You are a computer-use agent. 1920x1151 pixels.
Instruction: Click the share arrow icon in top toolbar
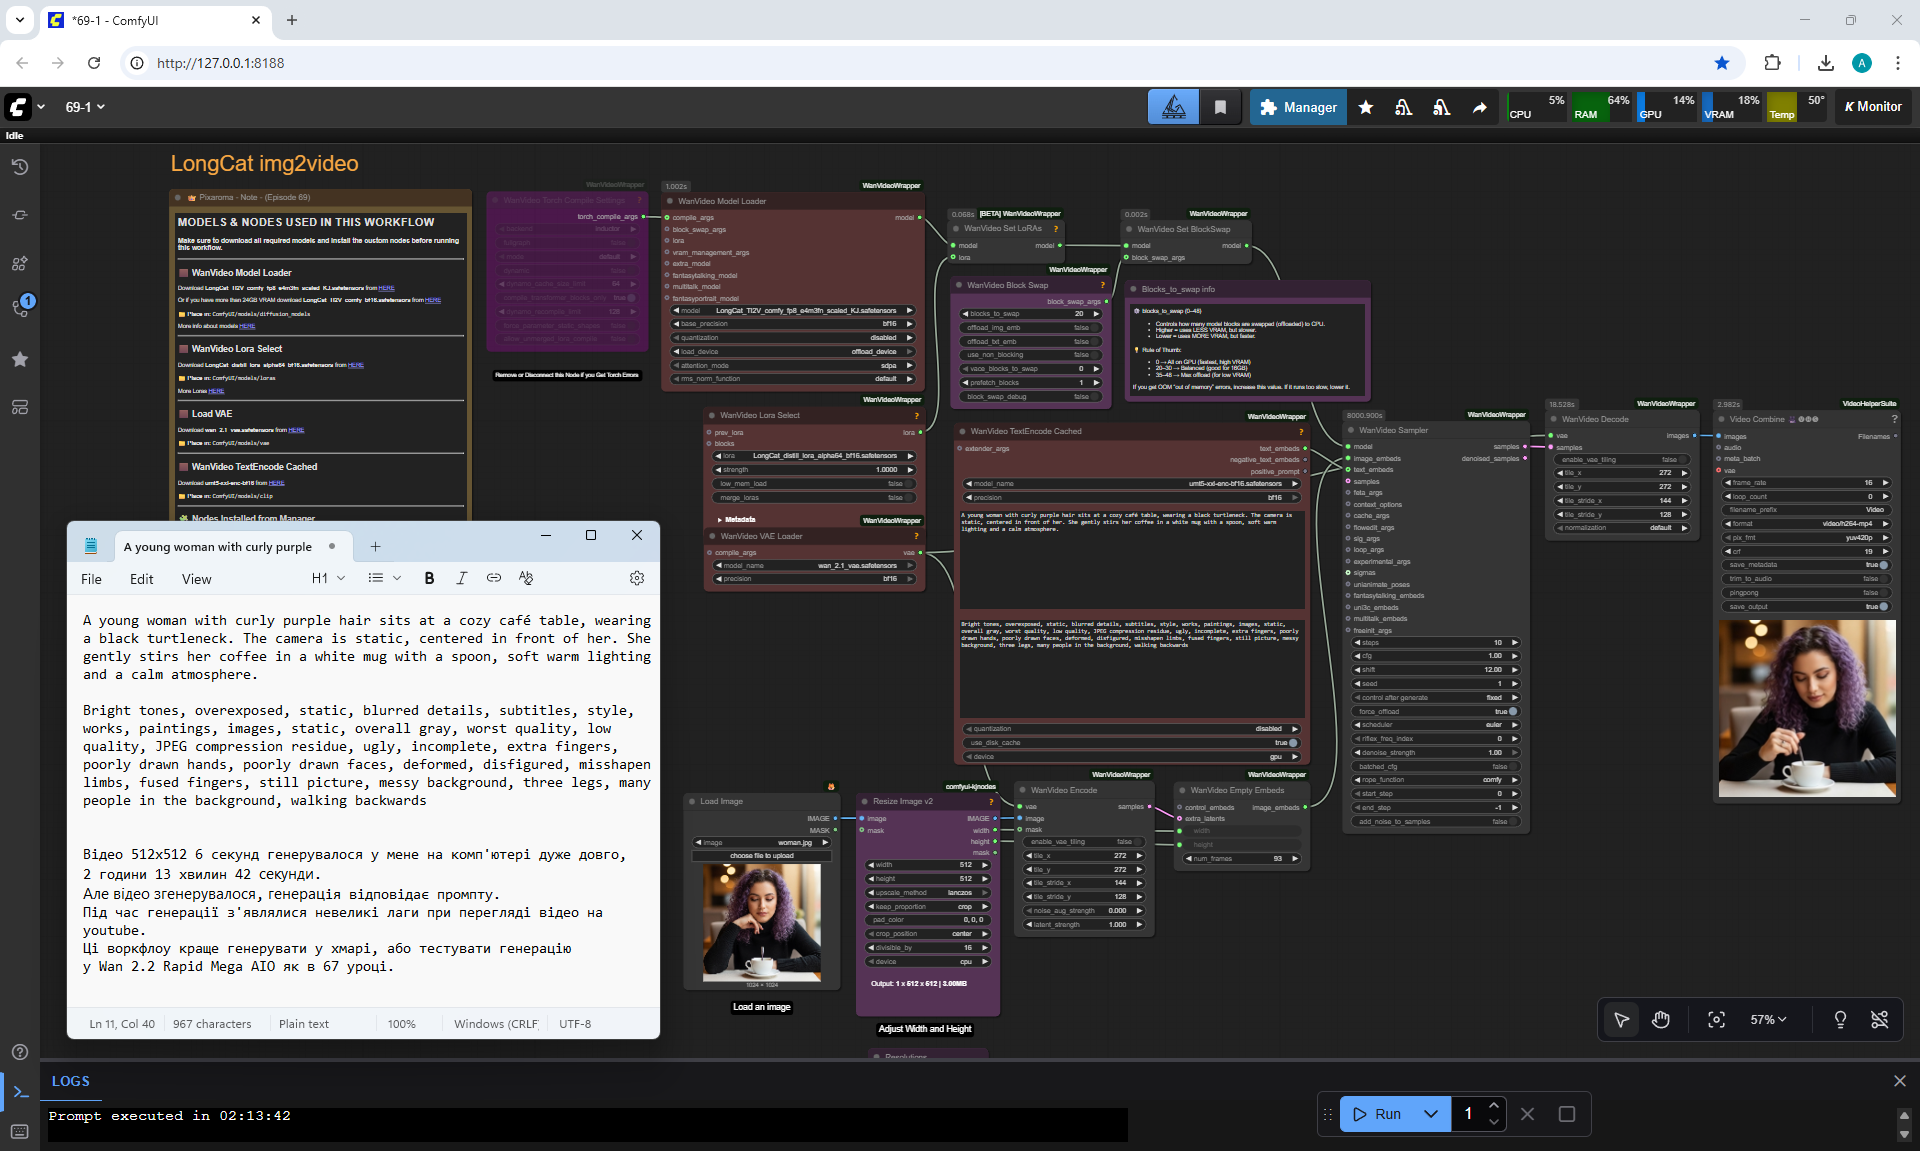pyautogui.click(x=1479, y=107)
